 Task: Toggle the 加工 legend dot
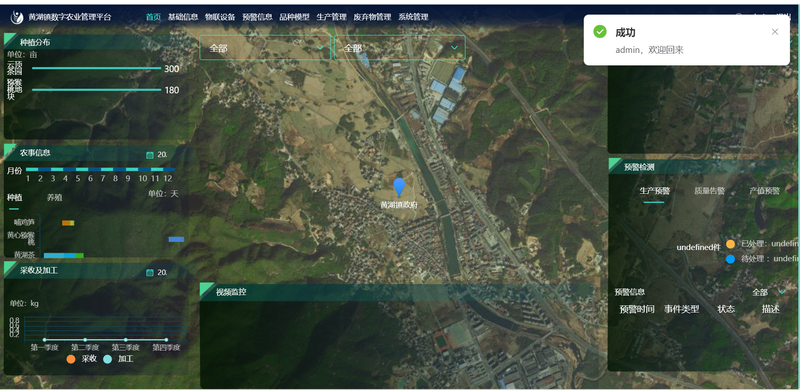107,359
